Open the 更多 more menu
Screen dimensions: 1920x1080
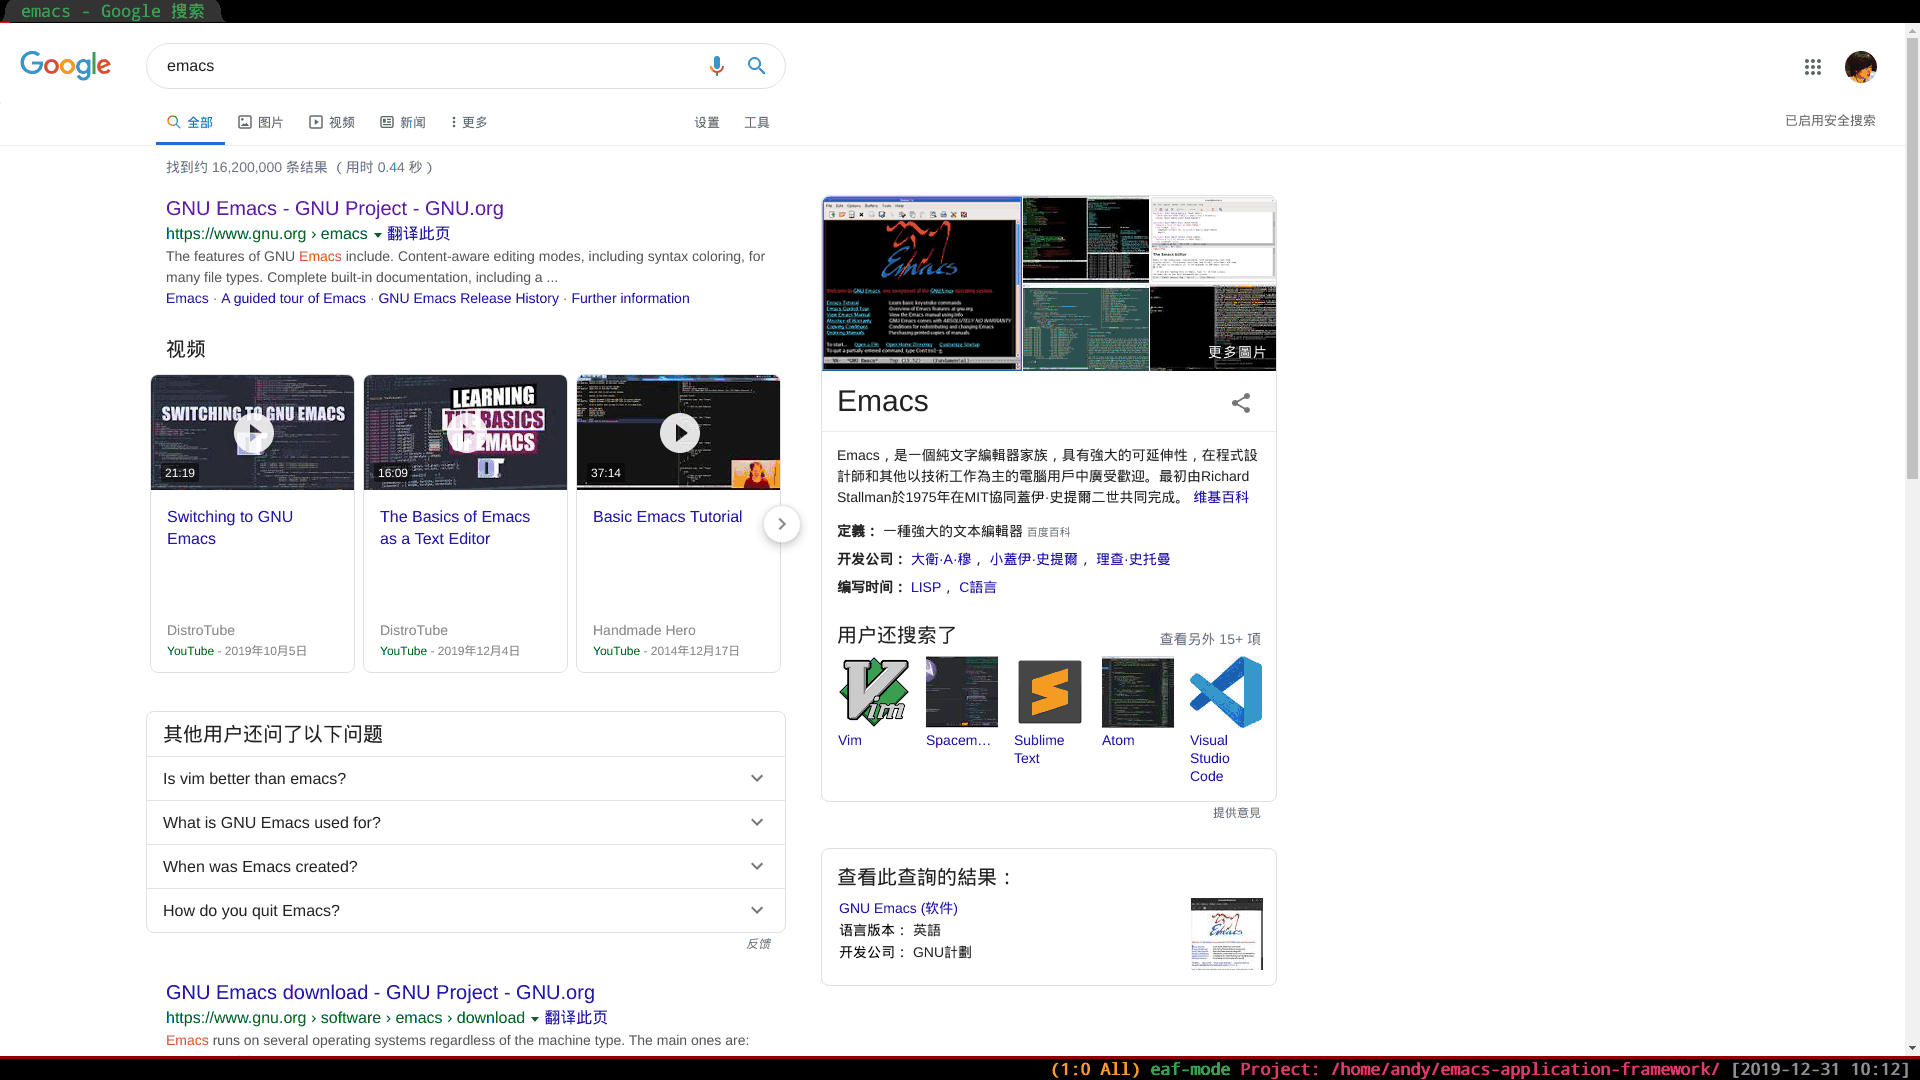[468, 122]
